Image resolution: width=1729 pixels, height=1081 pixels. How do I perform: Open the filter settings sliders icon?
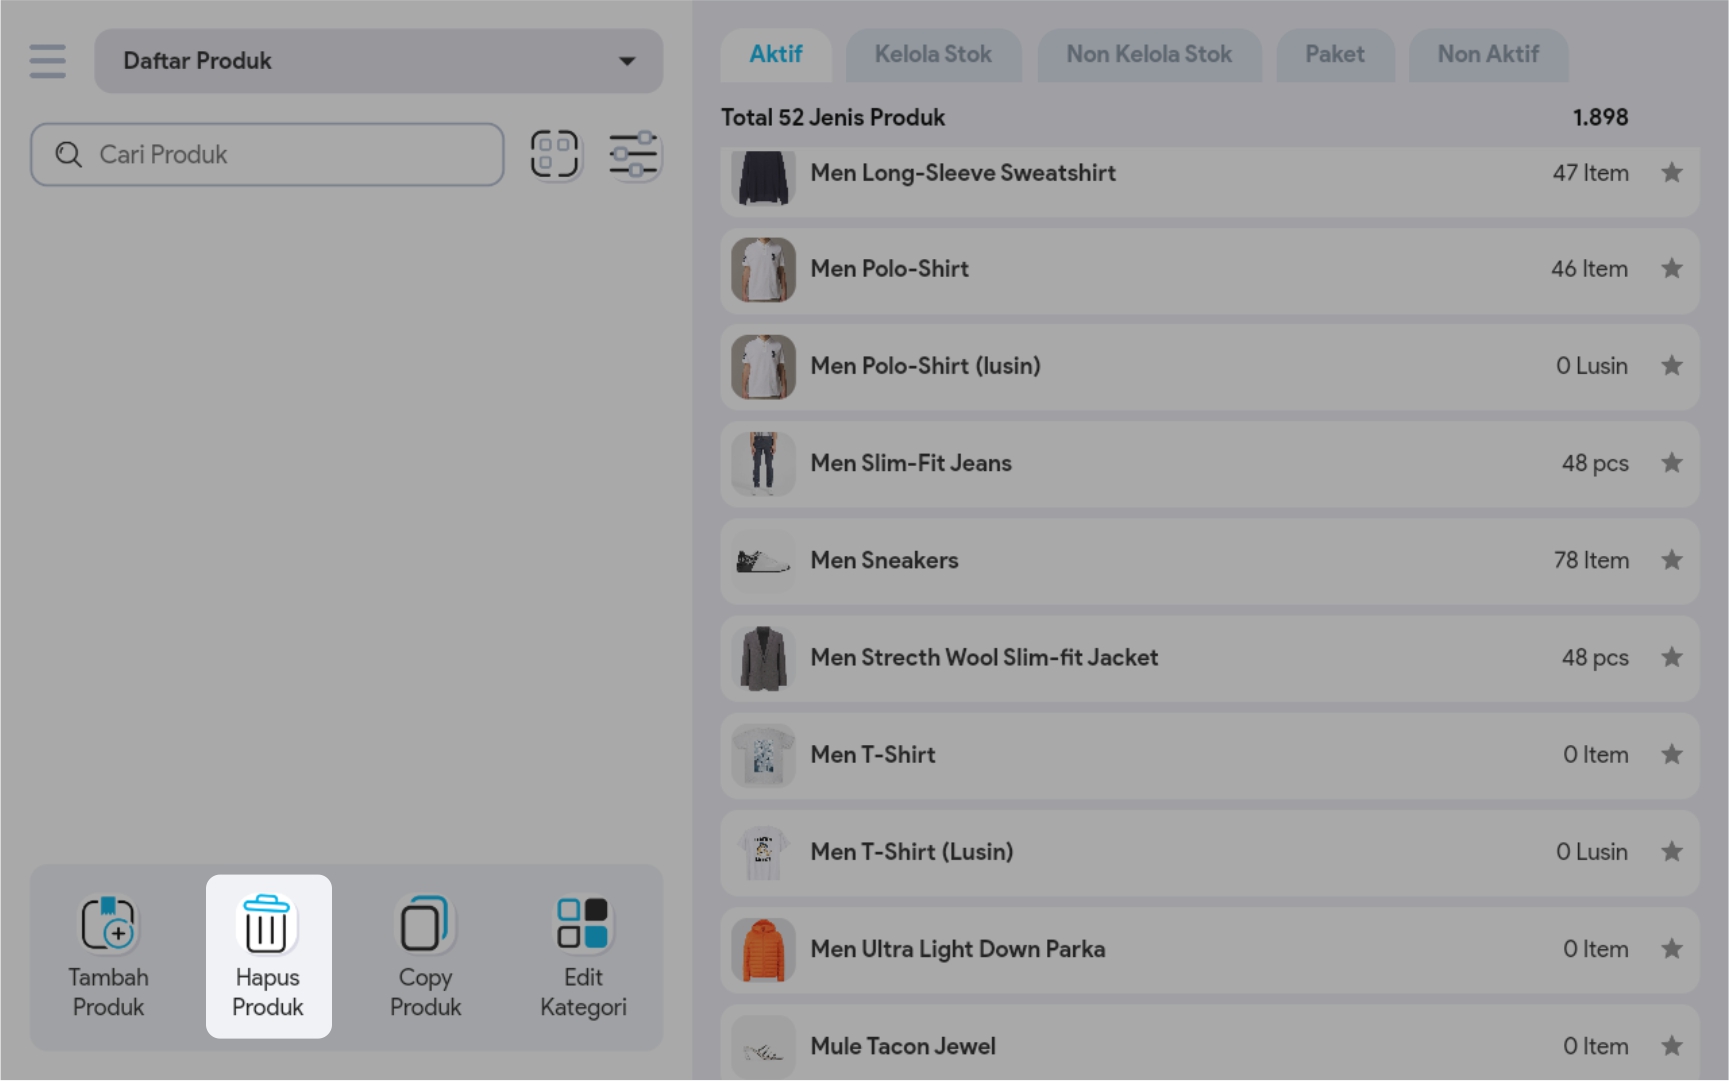tap(633, 155)
